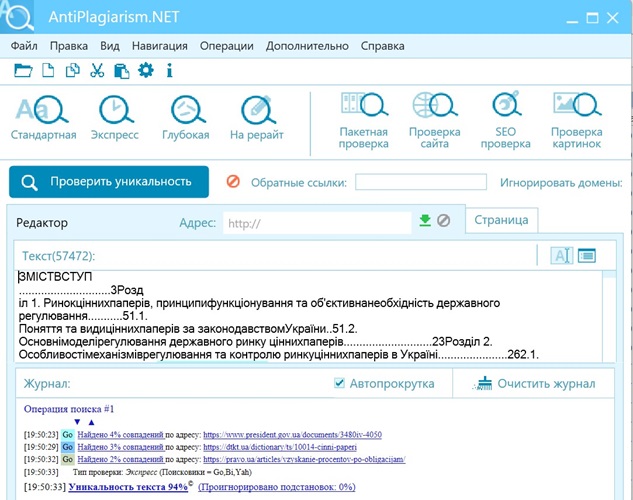This screenshot has height=500, width=633.
Task: Open the pravo.ua articles link
Action: coord(304,459)
